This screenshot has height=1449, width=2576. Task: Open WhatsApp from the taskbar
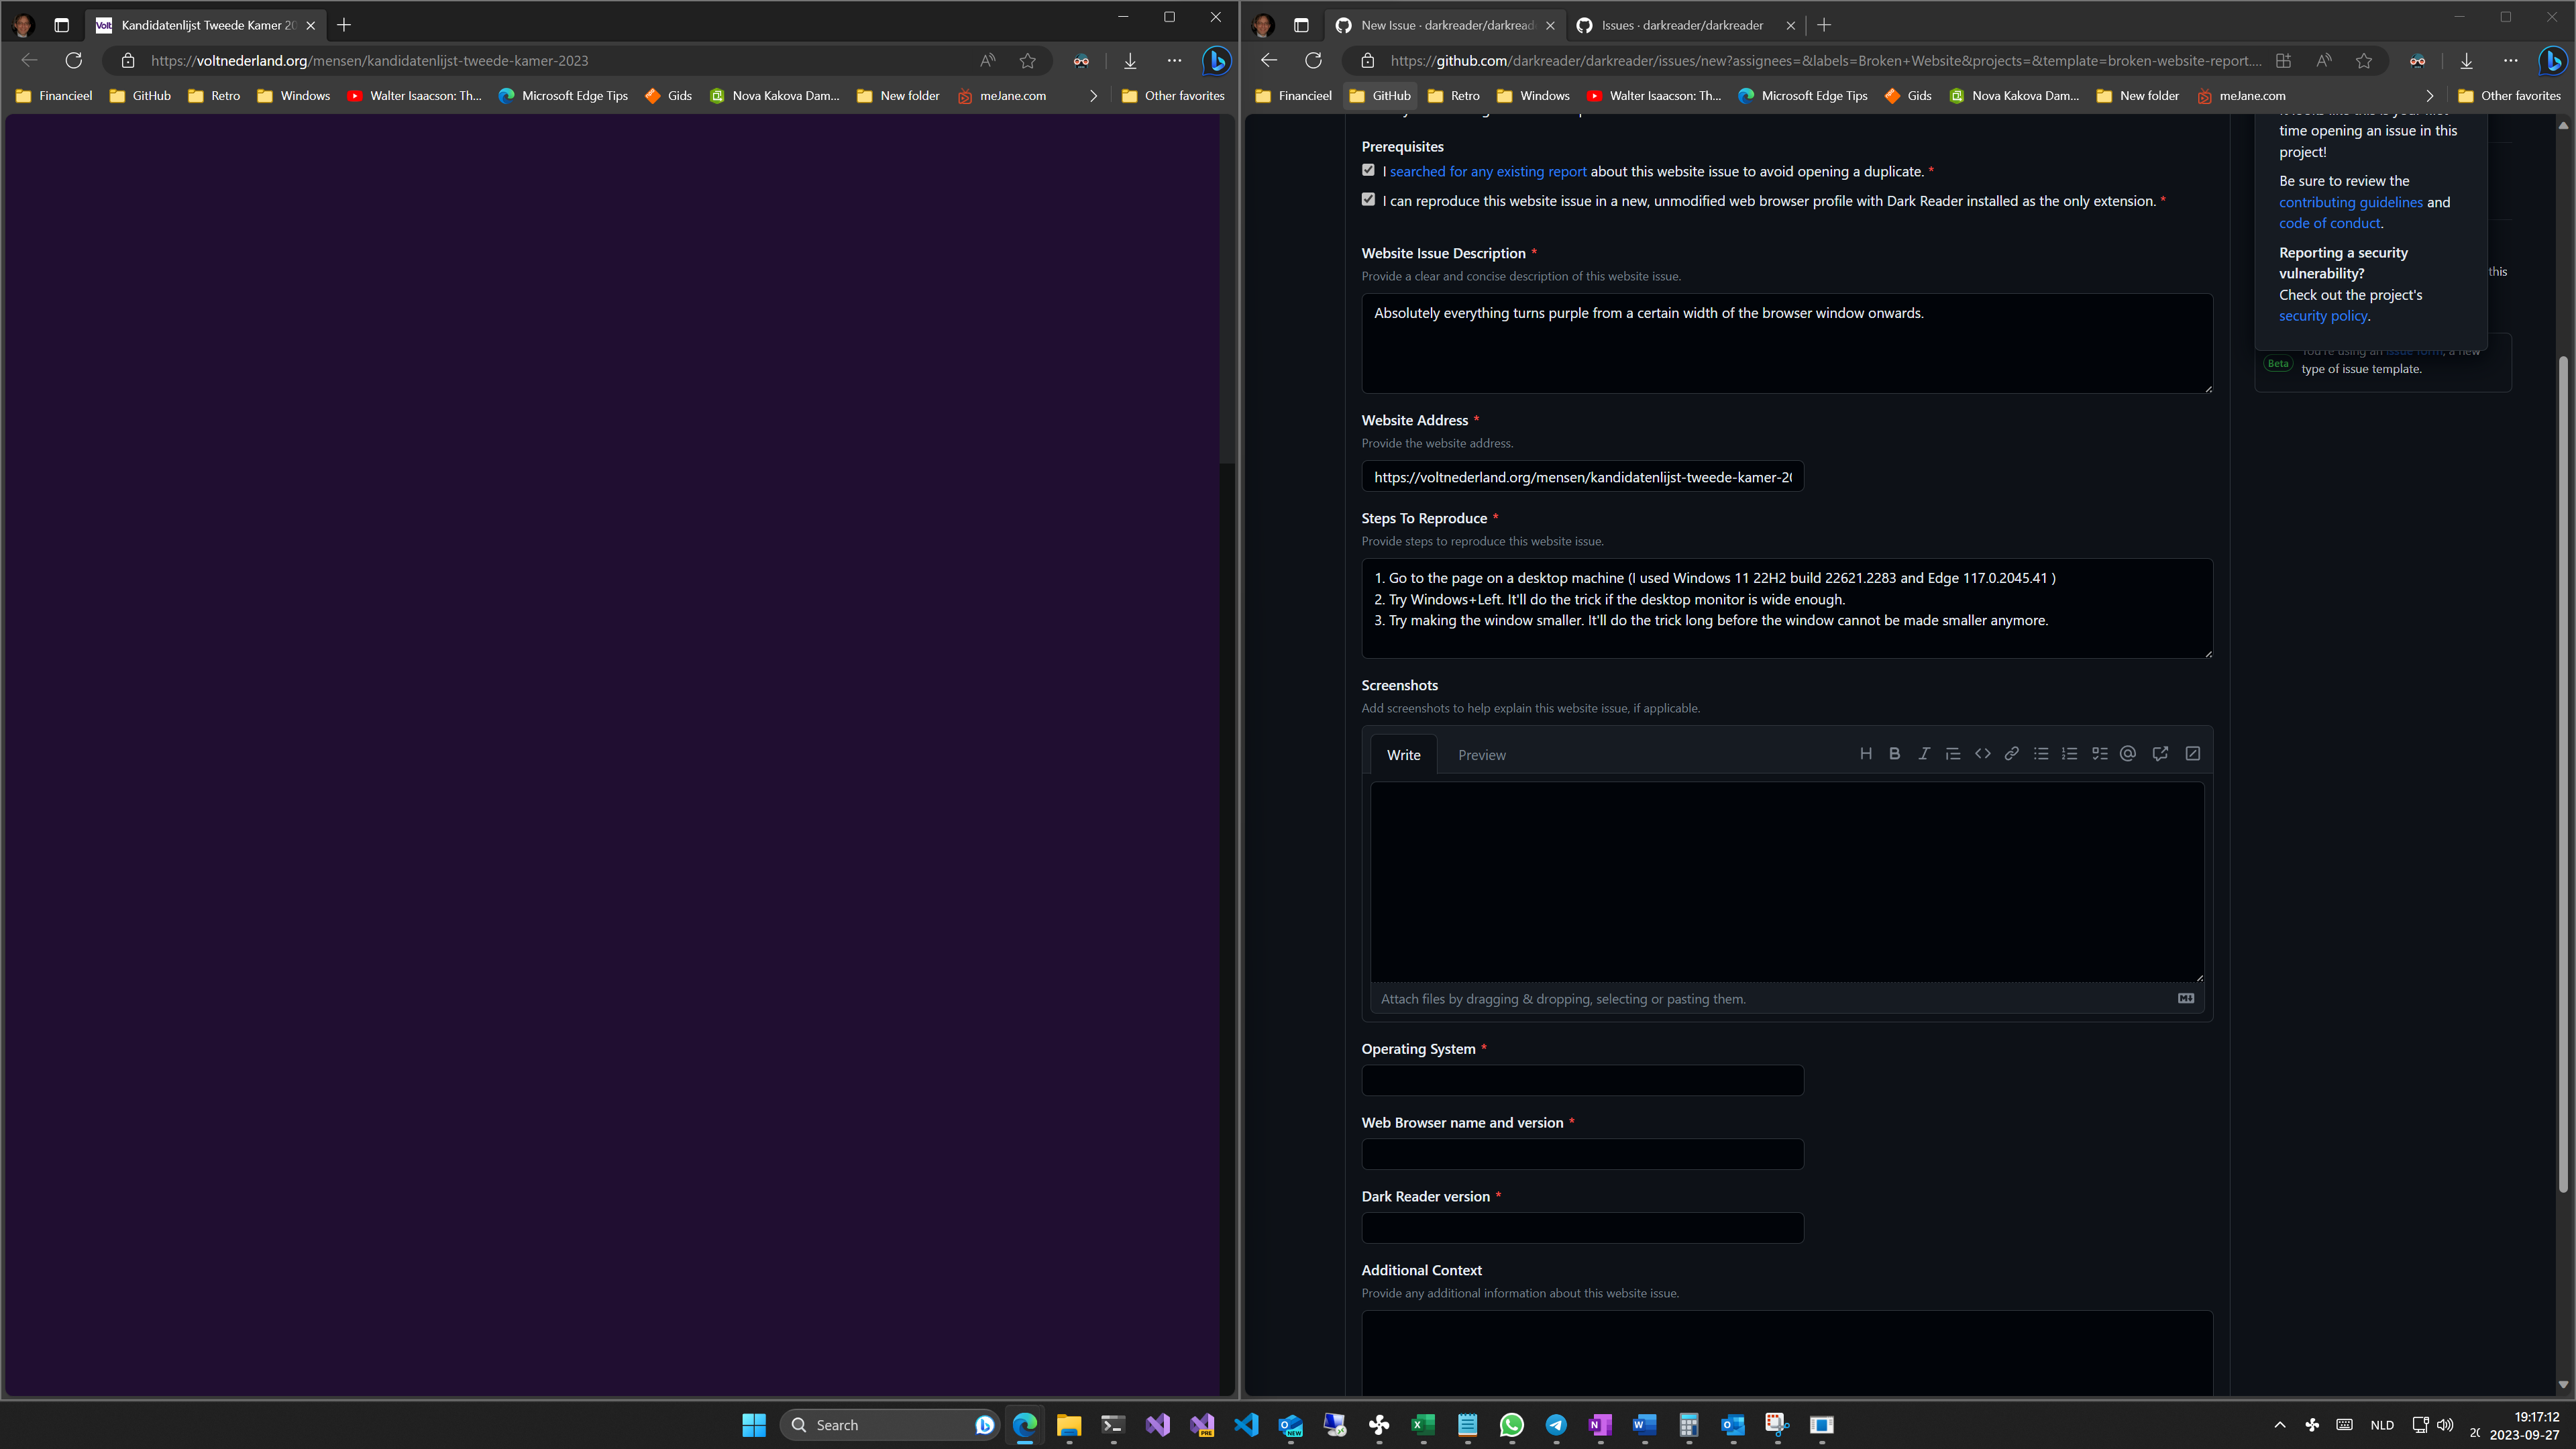click(1511, 1425)
